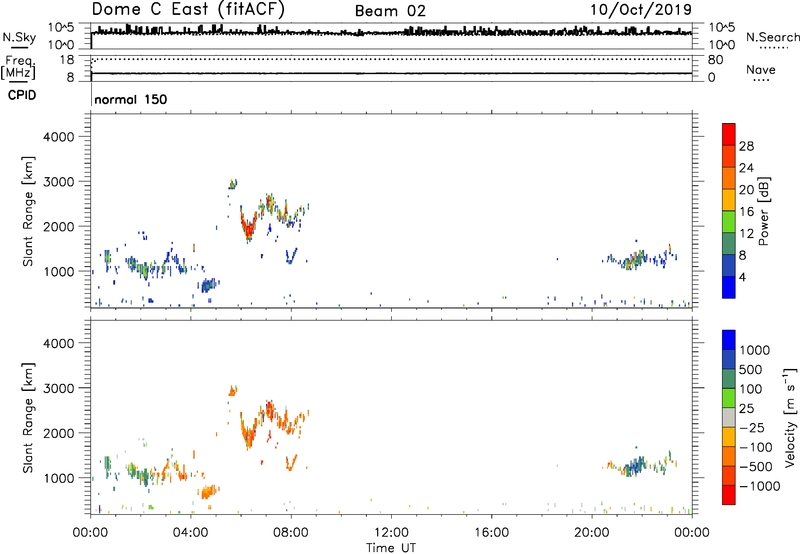Click the '04:00' time axis tick label
The image size is (800, 554).
(x=191, y=533)
